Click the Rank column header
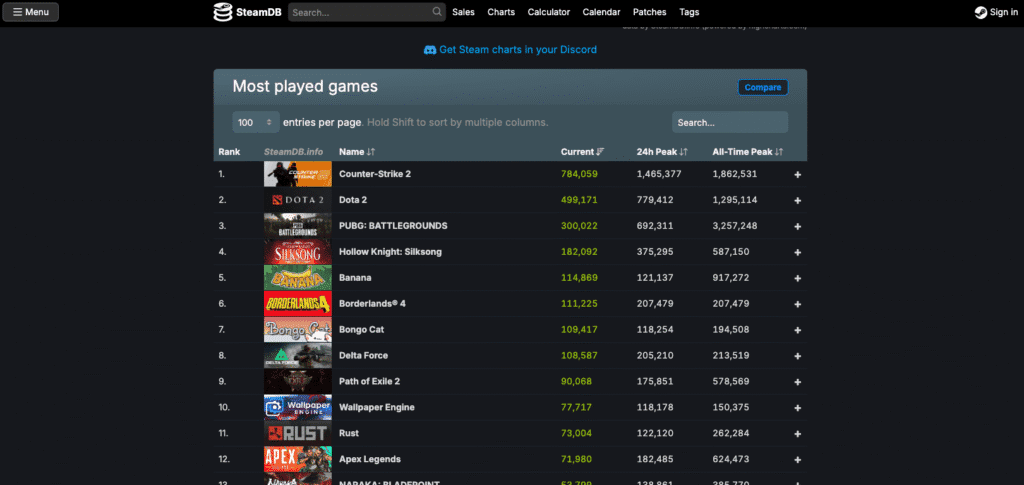 click(x=229, y=151)
